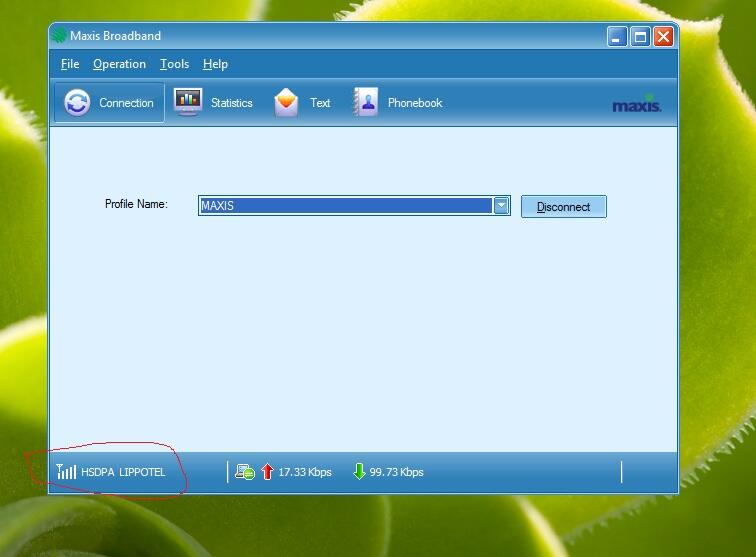Maximize the Maxis Broadband window

640,37
